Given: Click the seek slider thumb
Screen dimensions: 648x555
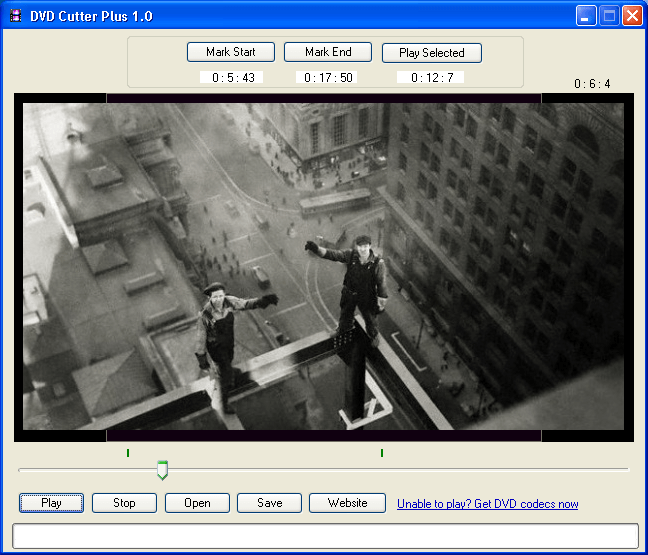Looking at the screenshot, I should pyautogui.click(x=162, y=470).
